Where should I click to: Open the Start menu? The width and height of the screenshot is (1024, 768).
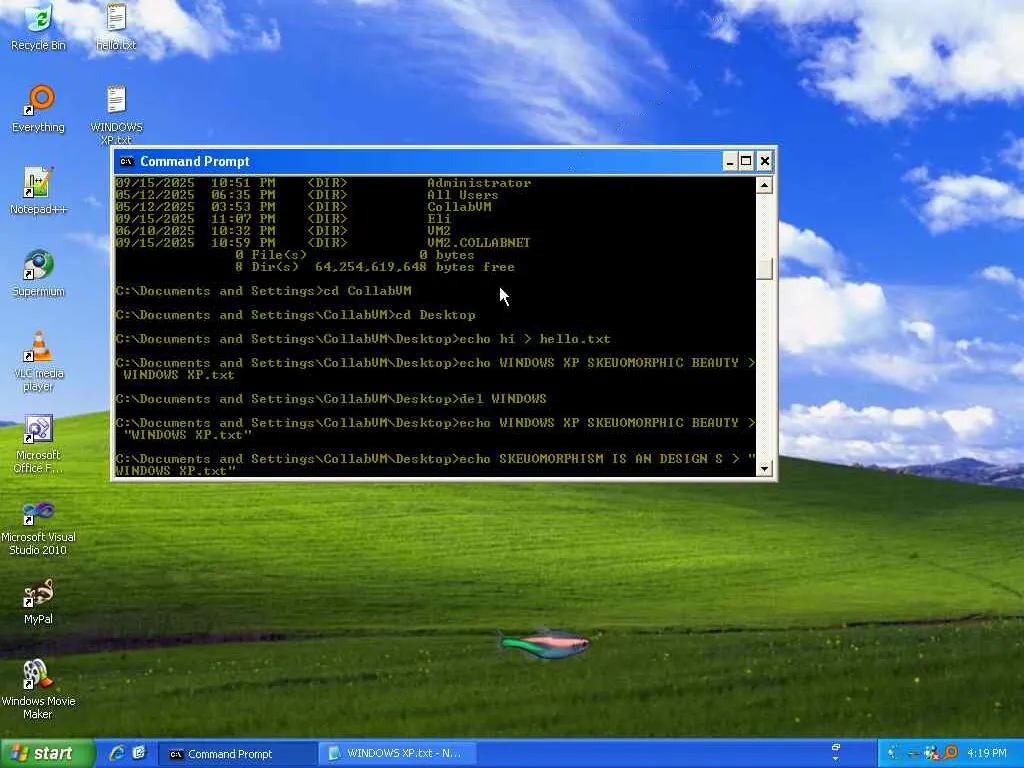pyautogui.click(x=47, y=753)
